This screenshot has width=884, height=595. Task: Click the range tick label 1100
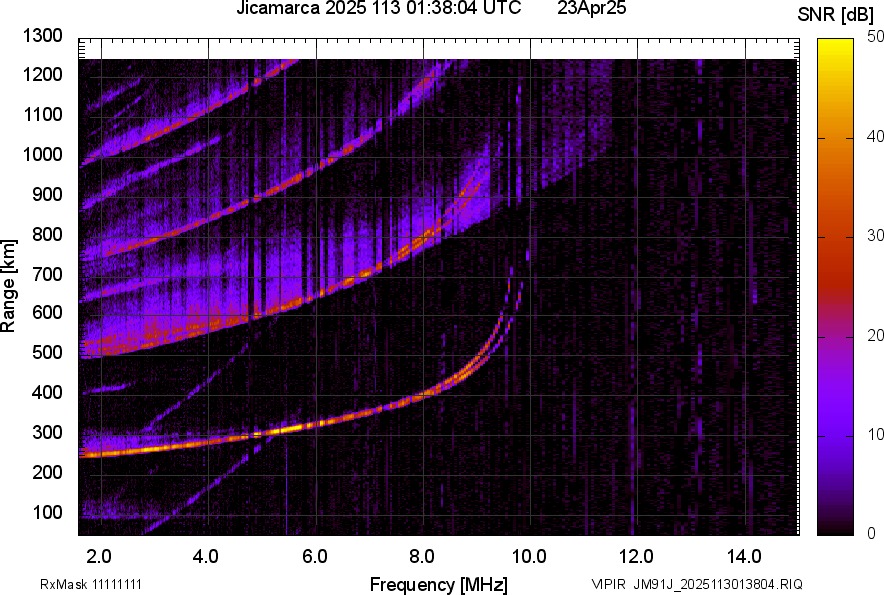coord(43,114)
